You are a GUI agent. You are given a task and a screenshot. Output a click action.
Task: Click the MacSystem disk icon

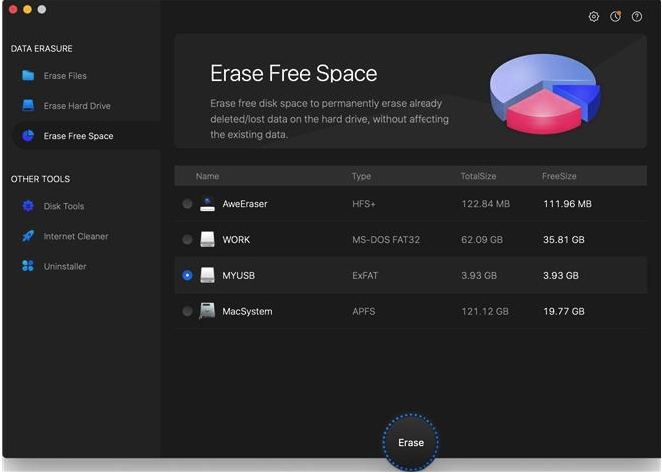[x=207, y=311]
